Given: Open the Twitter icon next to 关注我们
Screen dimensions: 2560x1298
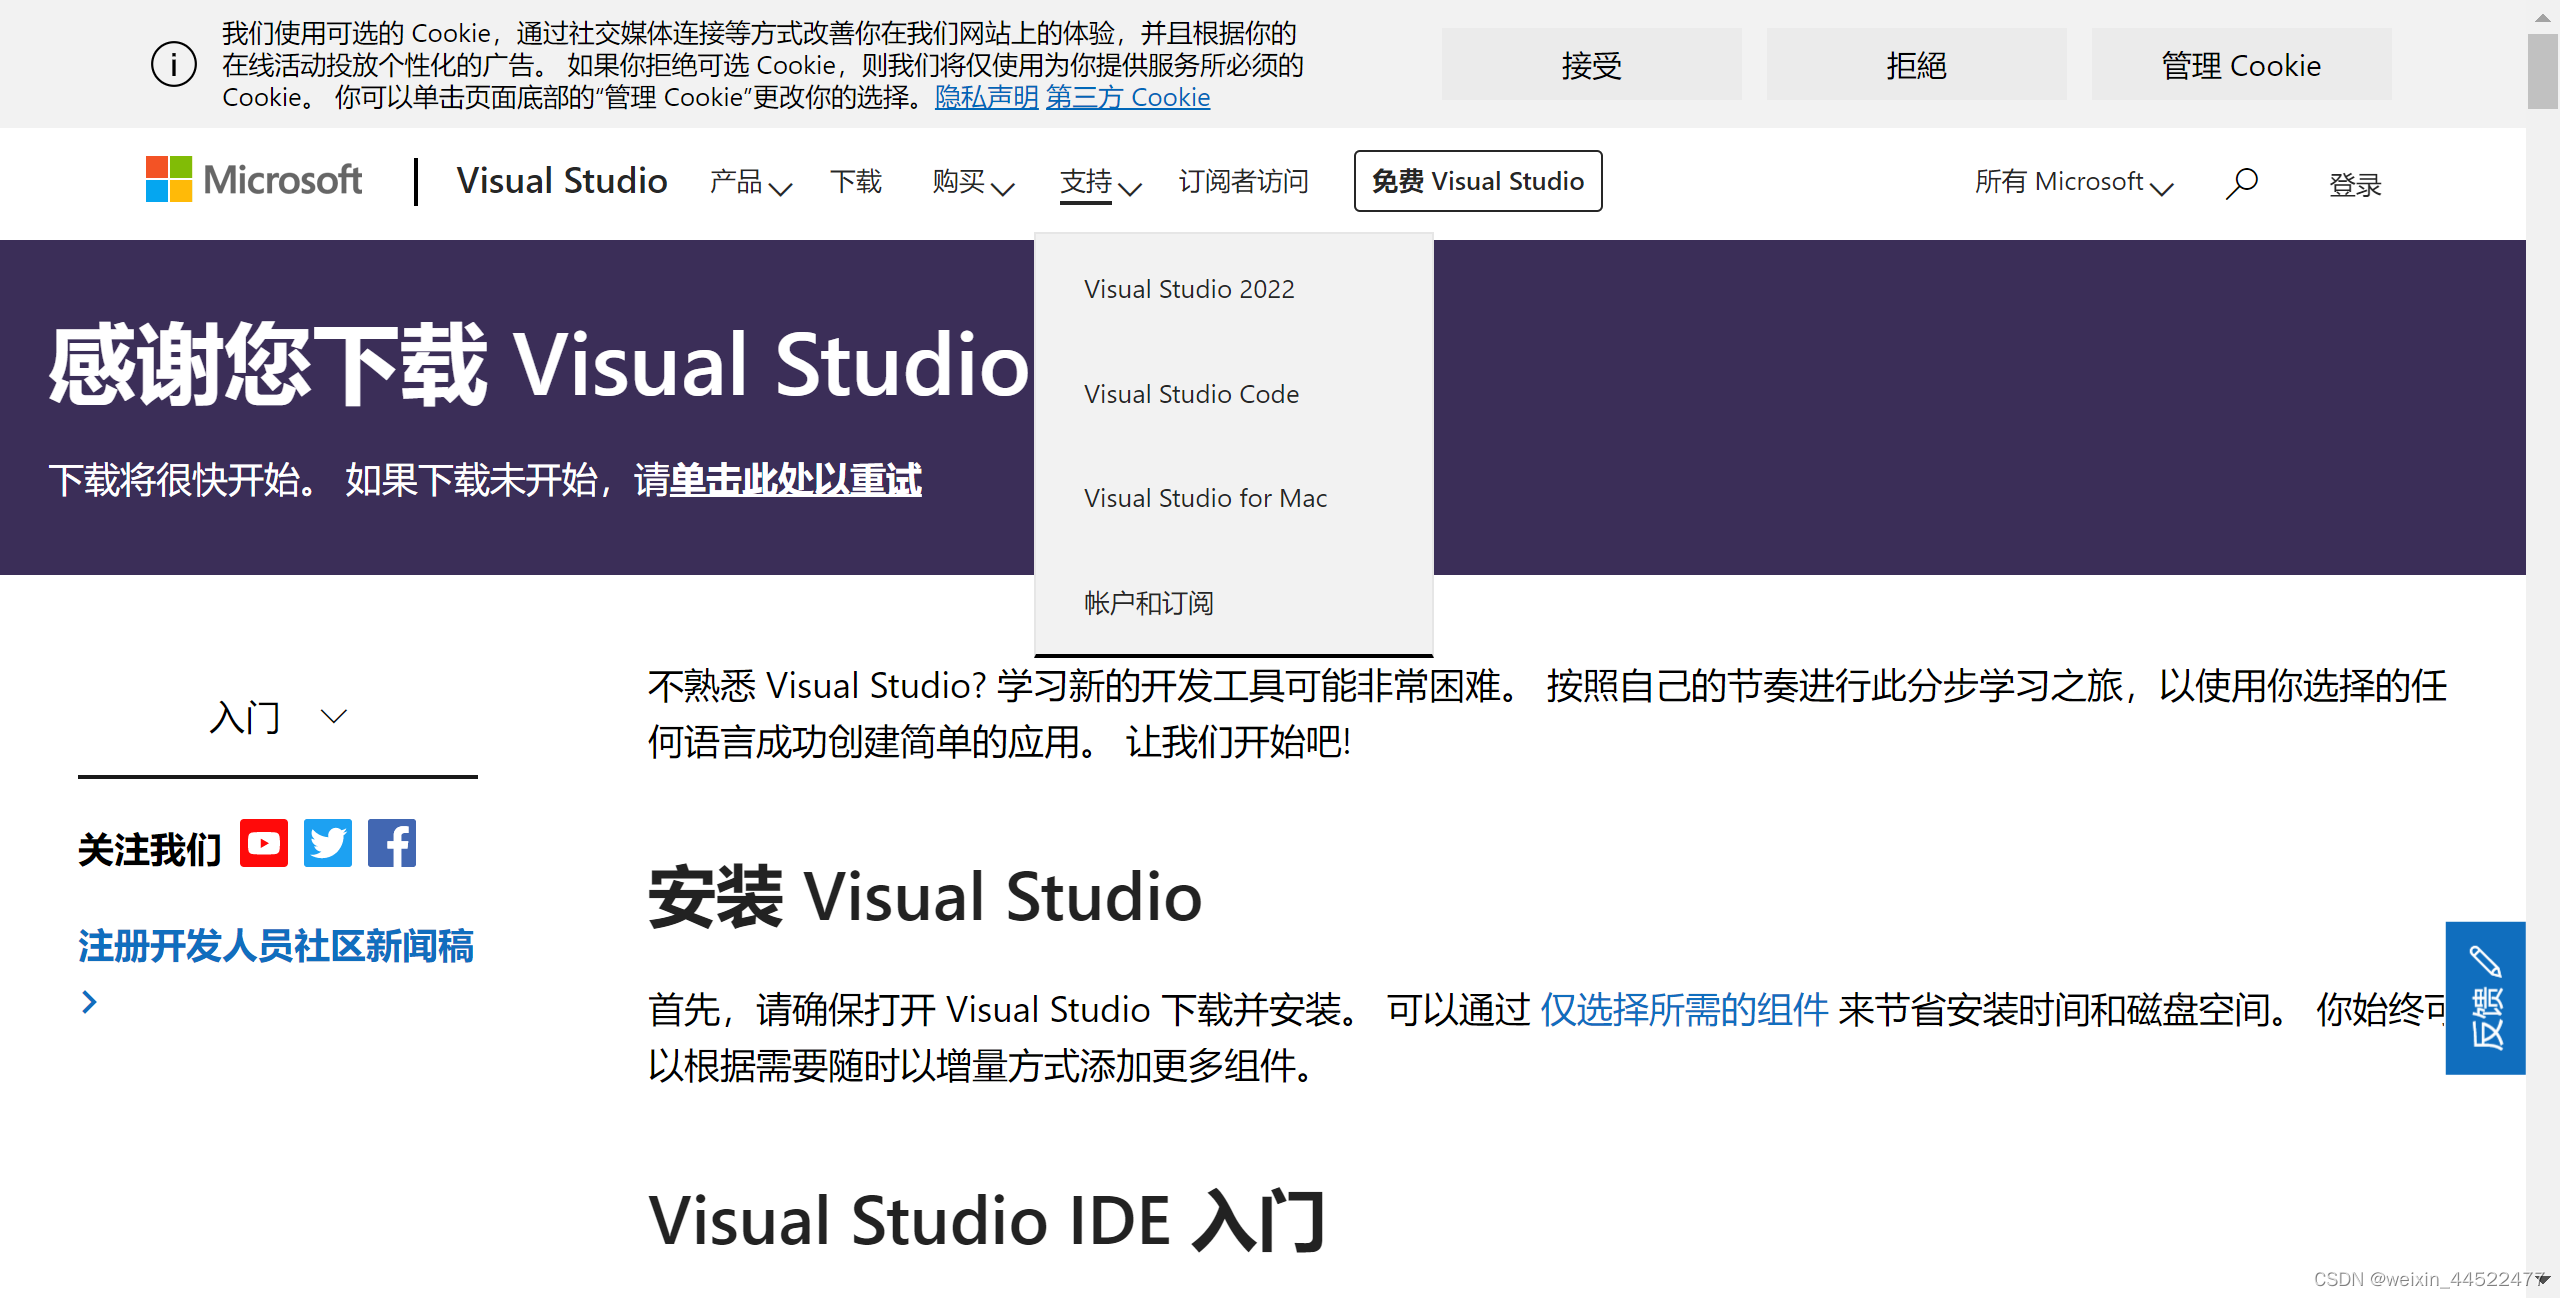Looking at the screenshot, I should click(x=327, y=843).
